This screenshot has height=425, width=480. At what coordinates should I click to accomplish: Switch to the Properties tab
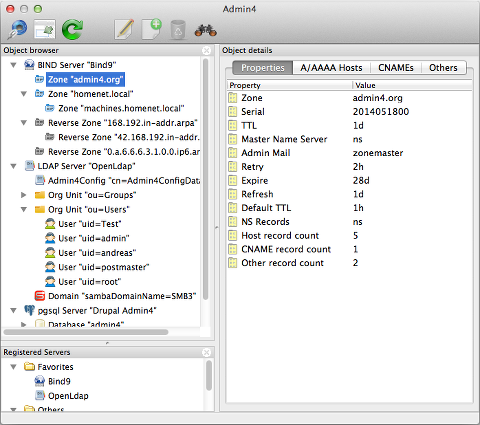point(263,68)
